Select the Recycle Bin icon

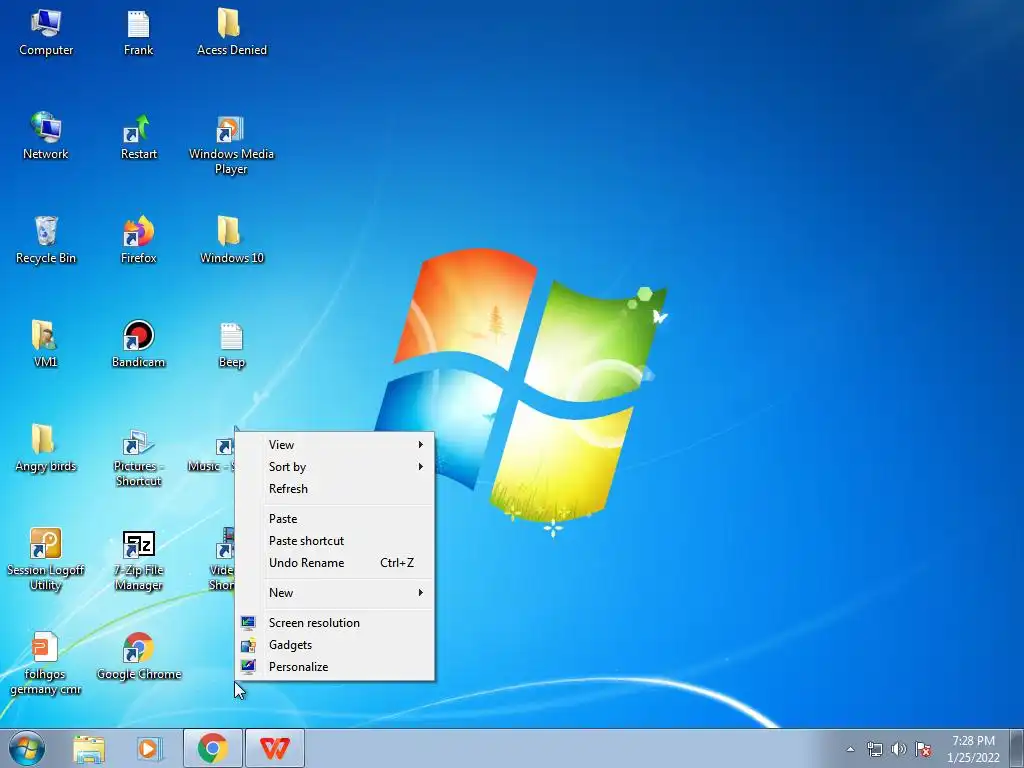(46, 240)
